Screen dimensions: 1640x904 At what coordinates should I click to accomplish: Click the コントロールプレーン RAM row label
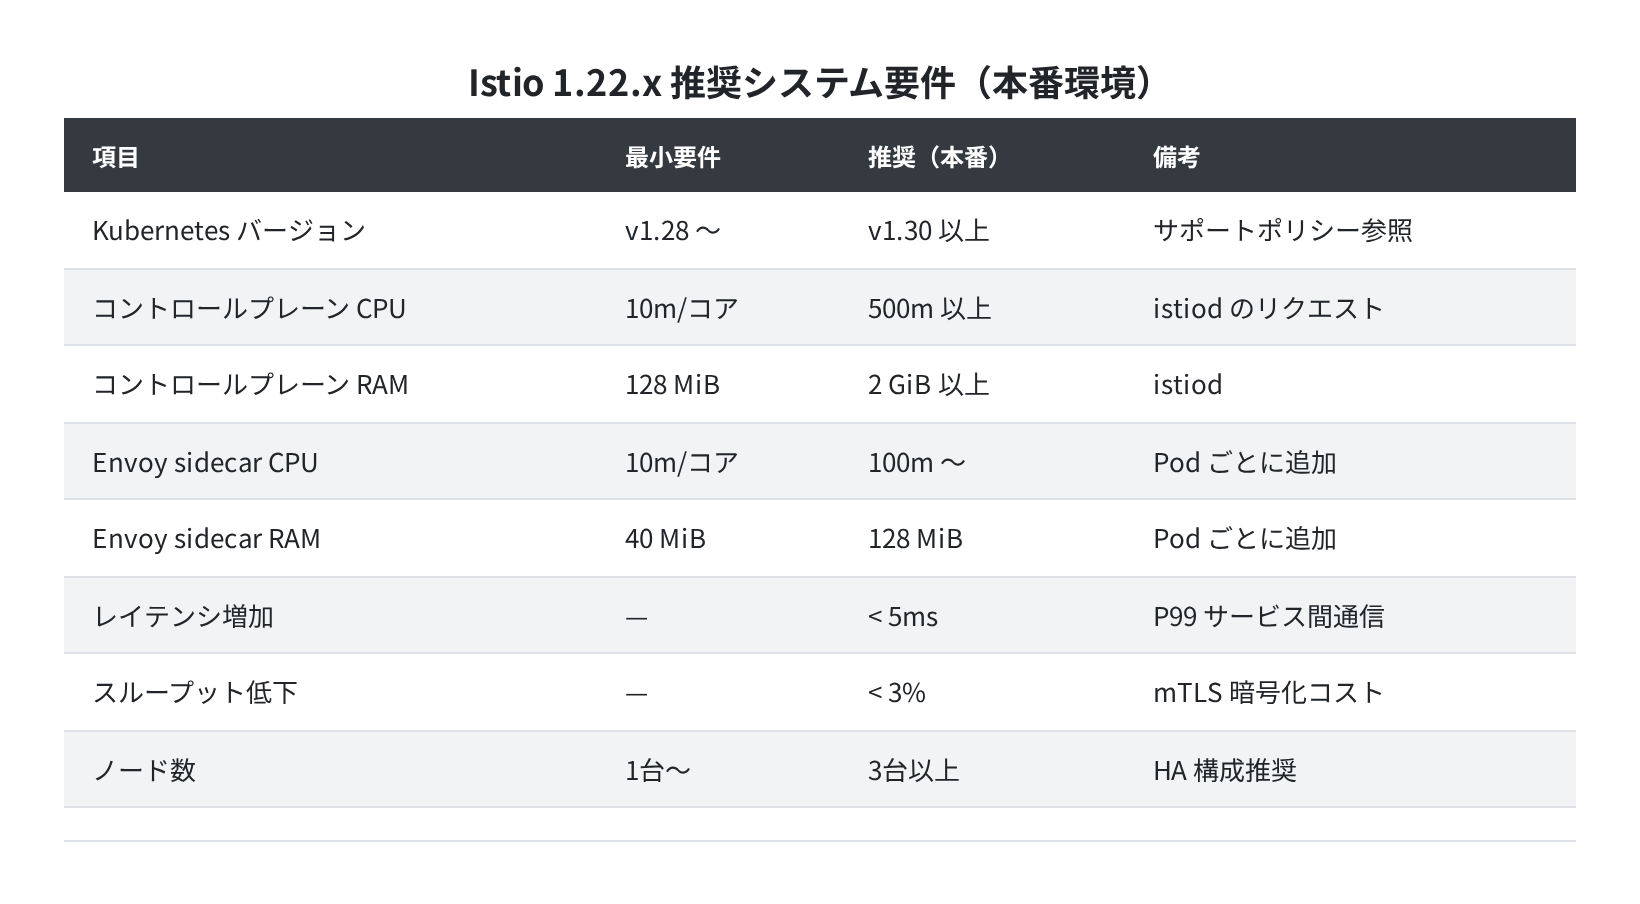[250, 385]
